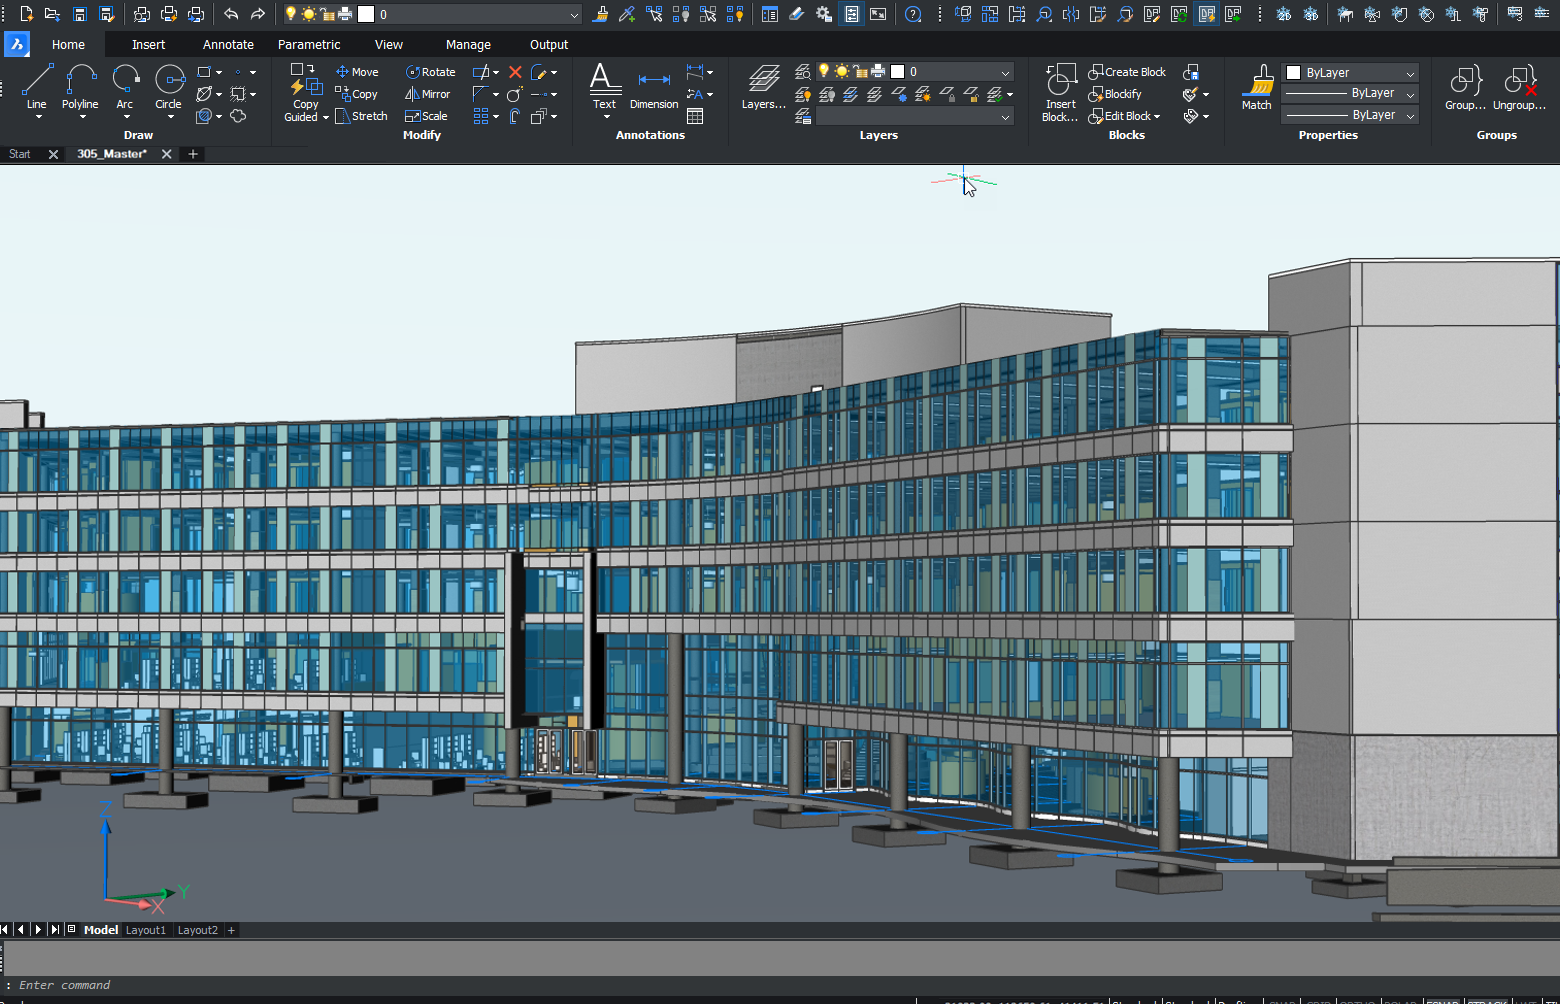1560x1004 pixels.
Task: Switch to the Annotate ribbon tab
Action: pyautogui.click(x=228, y=45)
